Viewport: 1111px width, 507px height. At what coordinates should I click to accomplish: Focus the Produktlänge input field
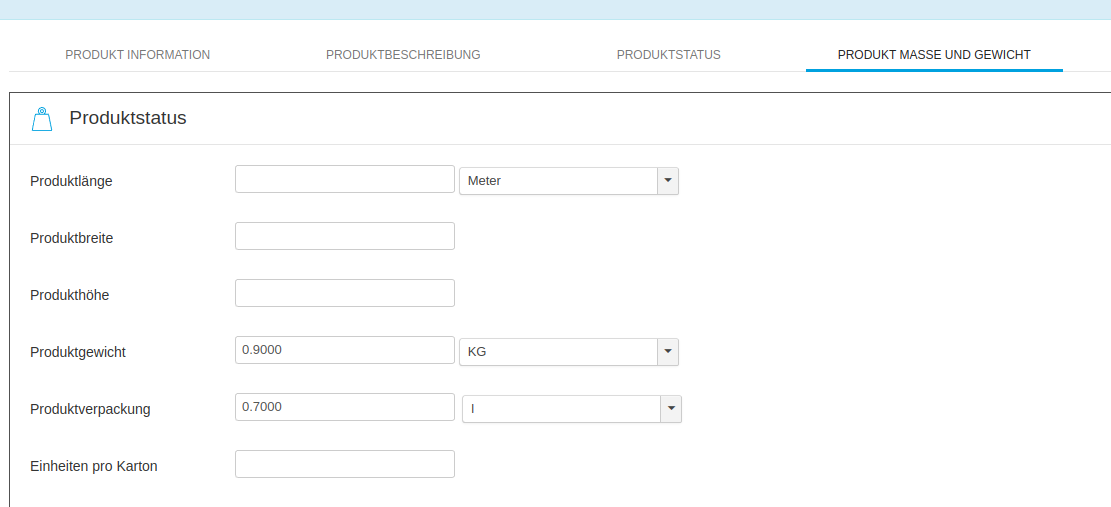pos(345,180)
